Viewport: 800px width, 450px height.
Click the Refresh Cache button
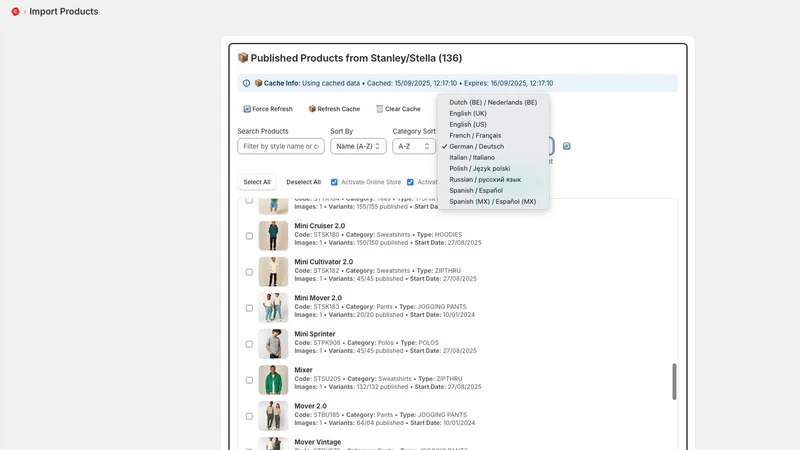tap(334, 109)
